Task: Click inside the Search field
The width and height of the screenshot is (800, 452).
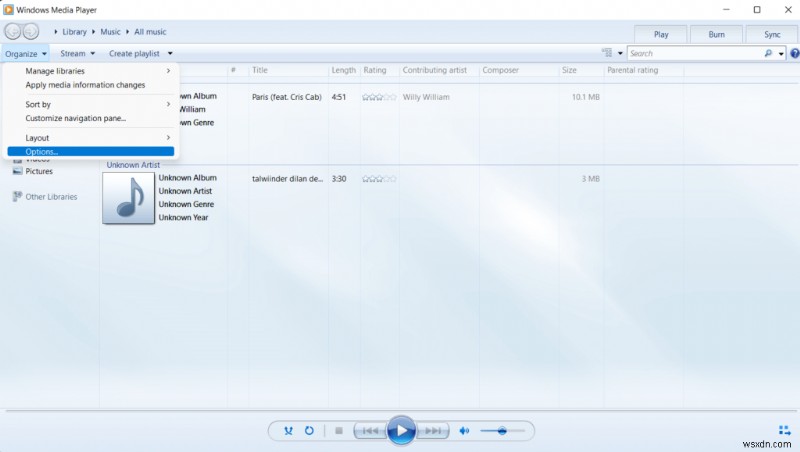Action: click(x=688, y=53)
